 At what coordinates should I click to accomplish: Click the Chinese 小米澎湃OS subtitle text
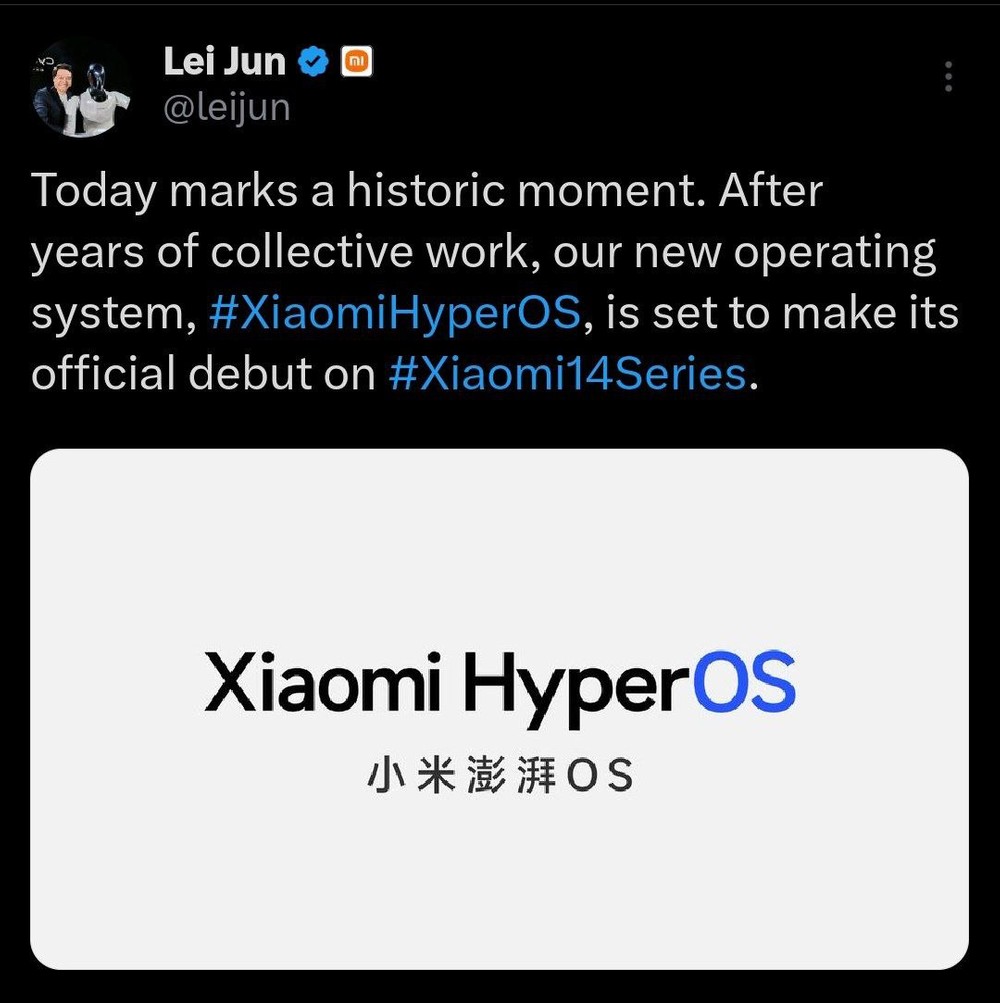click(500, 775)
